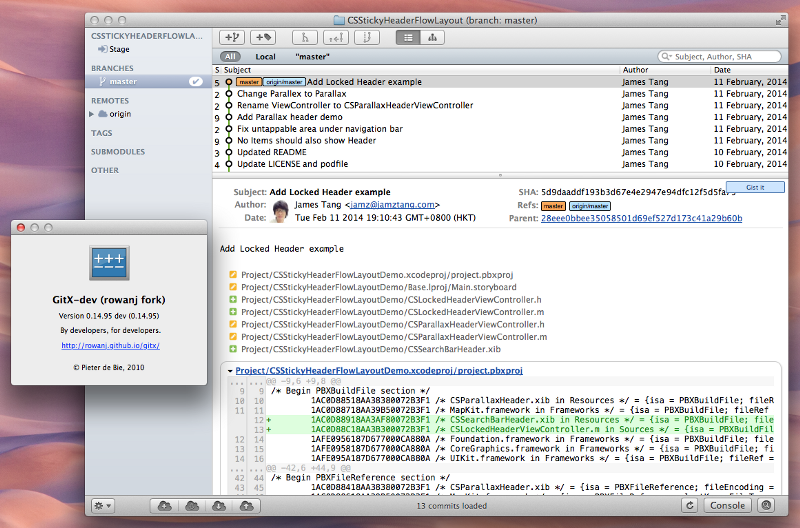
Task: Click the cherry-pick toolbar icon
Action: pyautogui.click(x=336, y=37)
